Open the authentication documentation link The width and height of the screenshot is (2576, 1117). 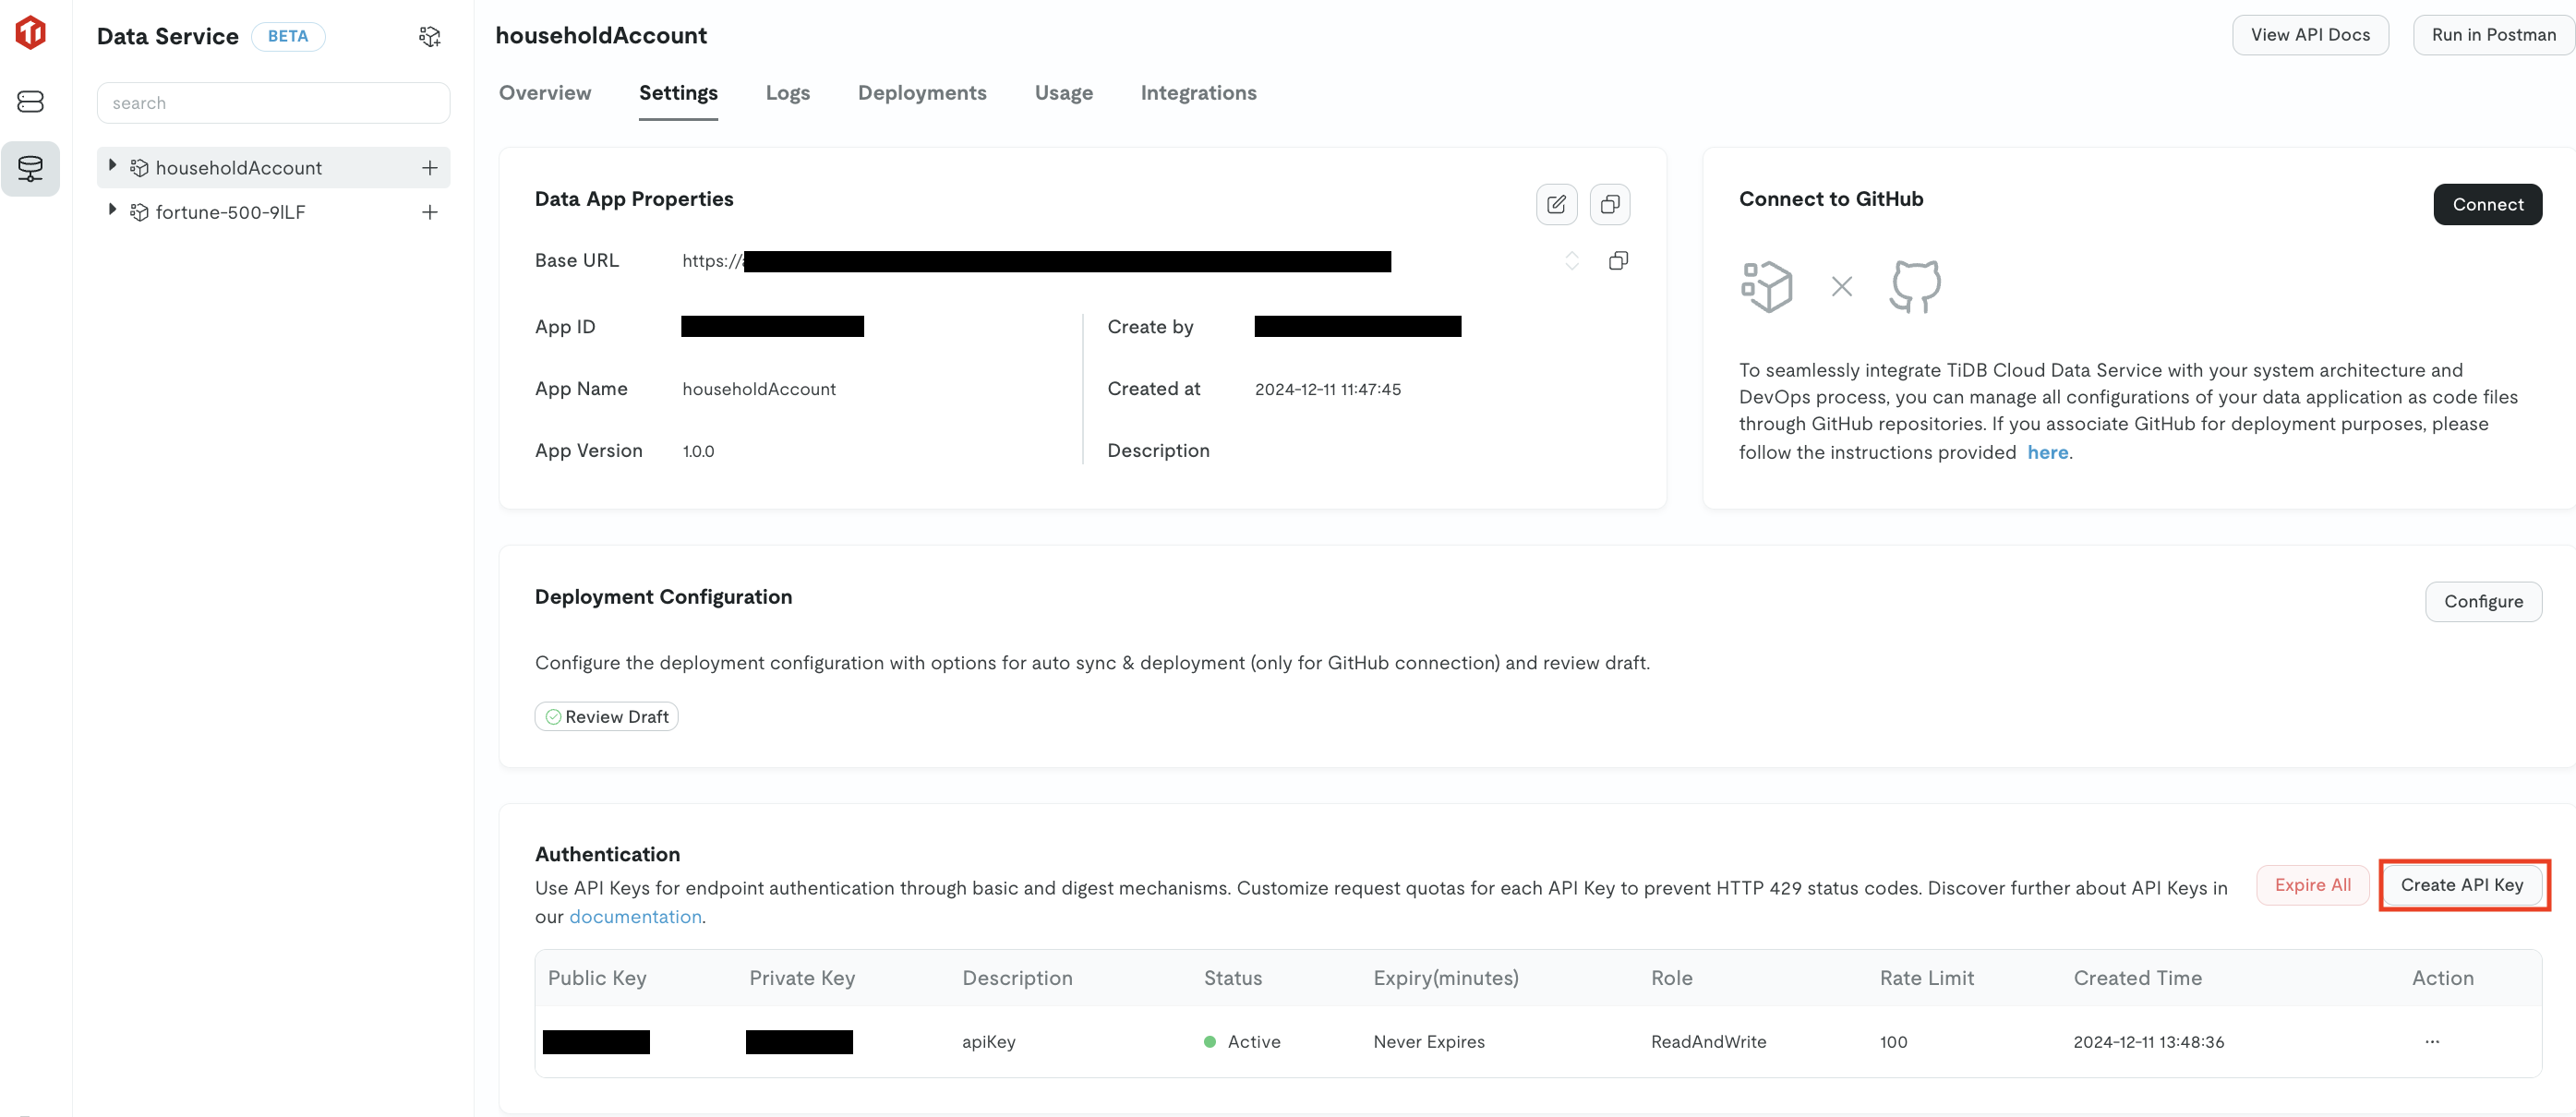635,916
